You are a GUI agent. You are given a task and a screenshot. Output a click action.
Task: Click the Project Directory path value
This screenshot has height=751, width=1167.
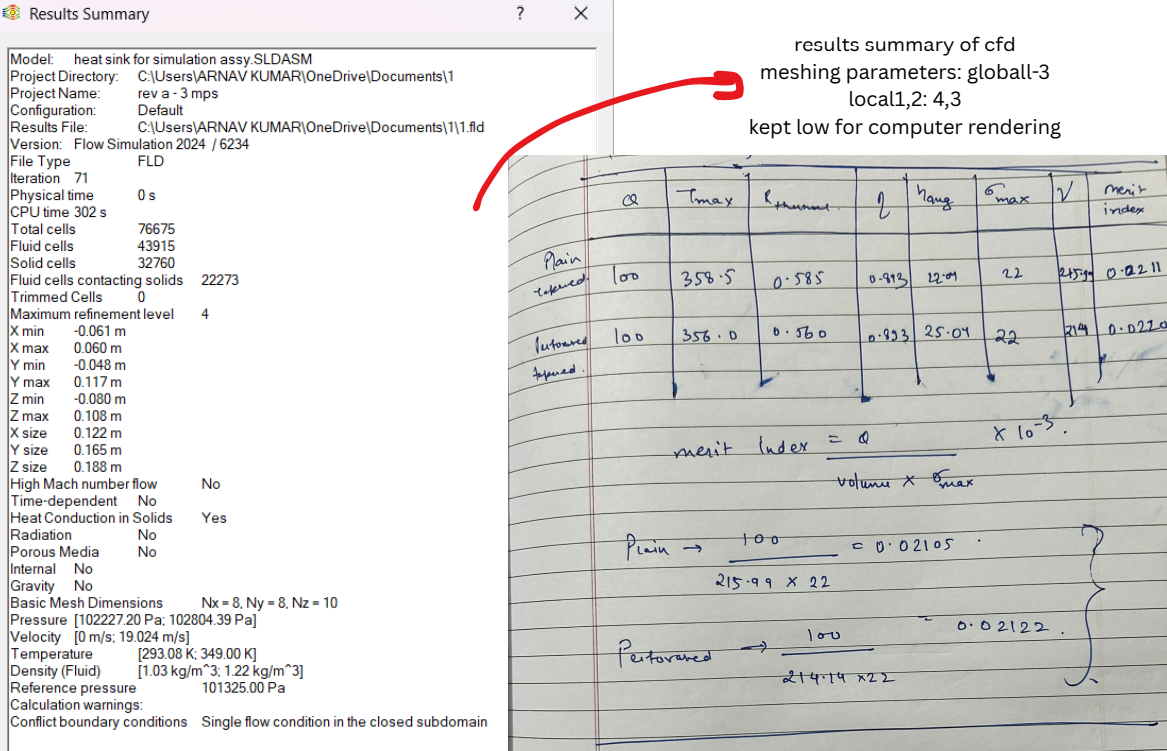[295, 77]
